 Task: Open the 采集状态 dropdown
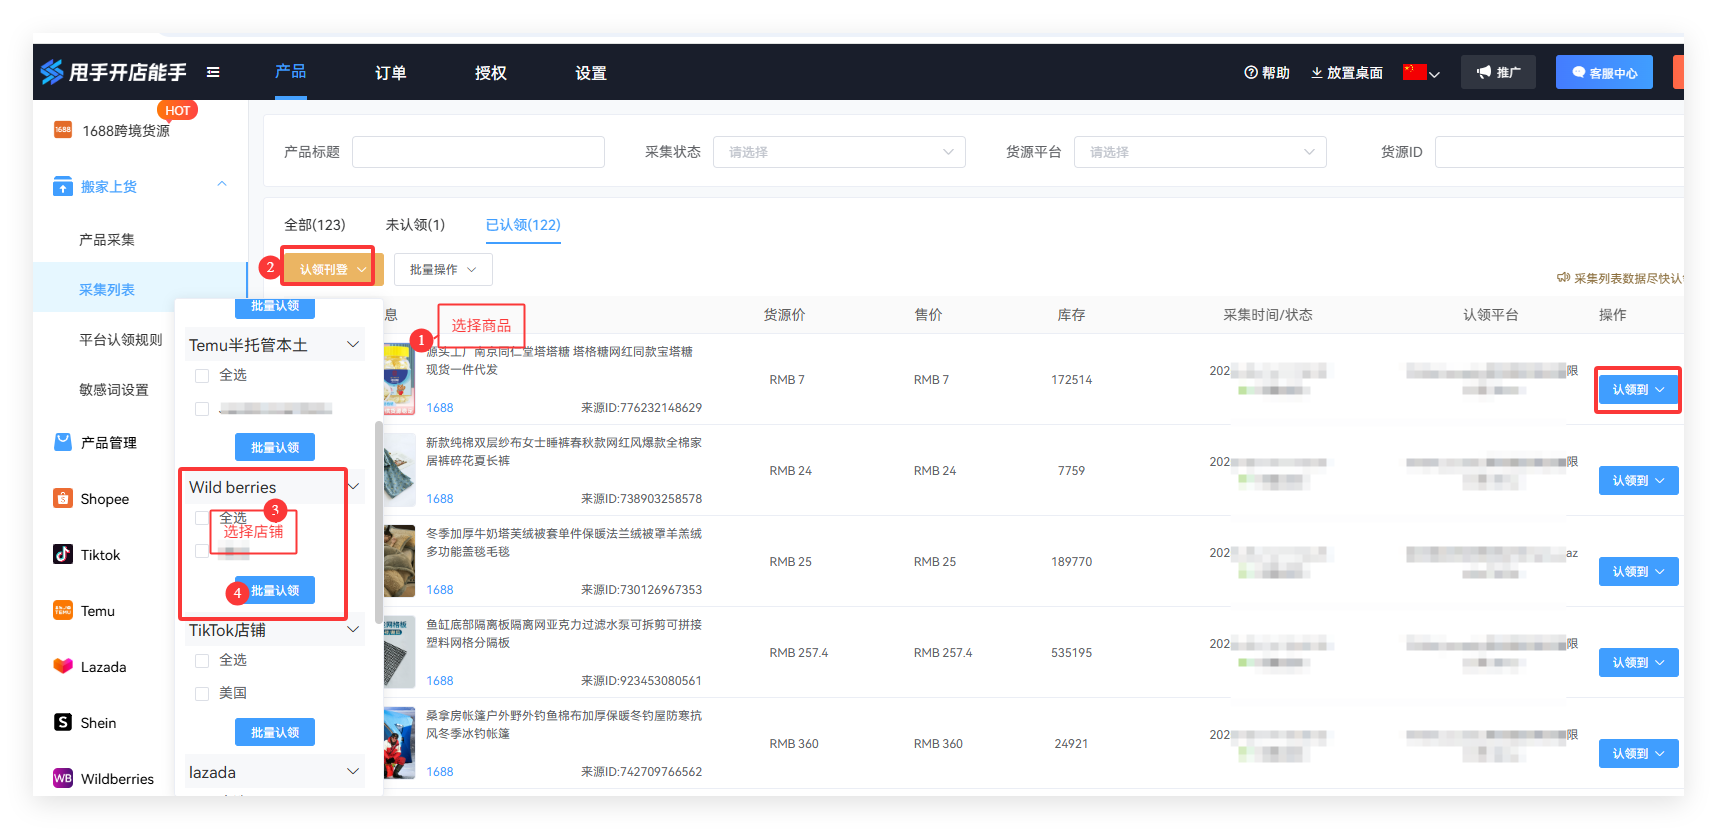[x=839, y=152]
